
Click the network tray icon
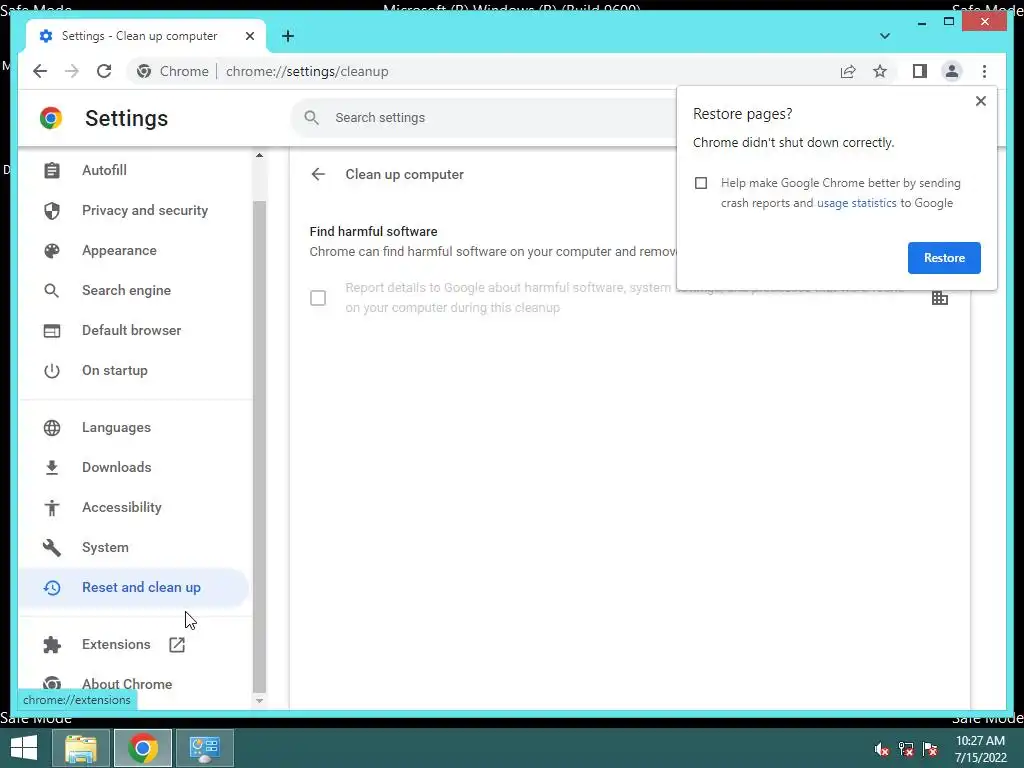(x=906, y=749)
